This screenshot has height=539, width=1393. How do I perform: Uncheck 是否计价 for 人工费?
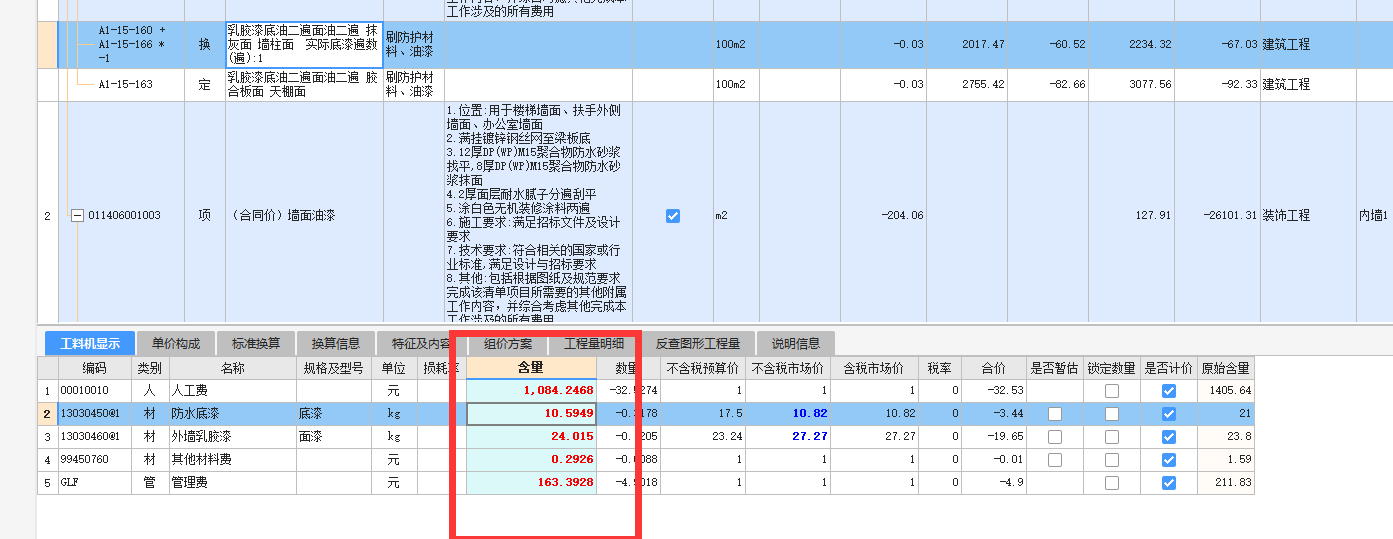click(x=1169, y=390)
